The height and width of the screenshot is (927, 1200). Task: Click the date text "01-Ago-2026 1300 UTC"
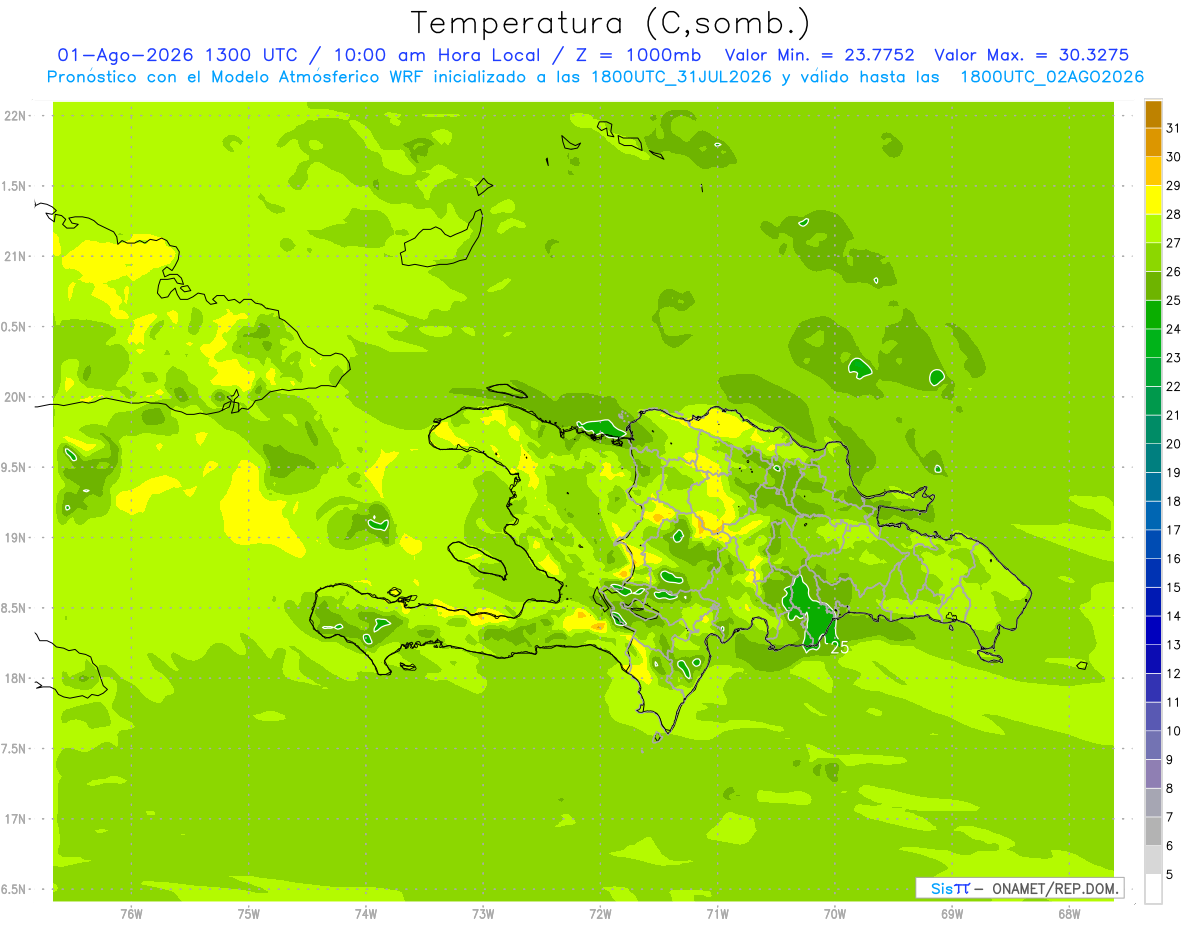tap(177, 55)
